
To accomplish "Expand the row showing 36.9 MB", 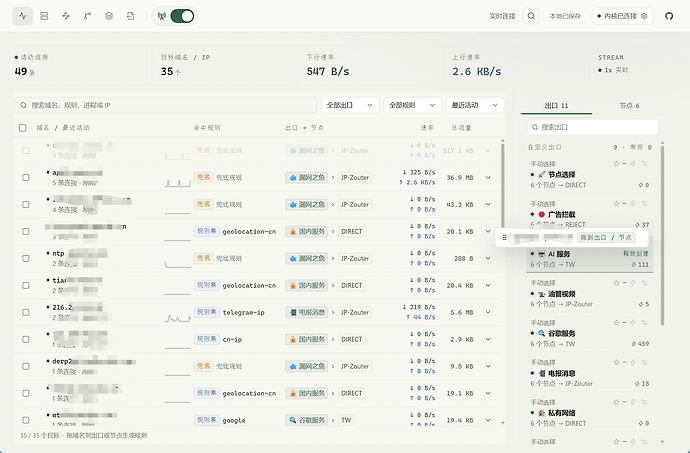I will click(488, 177).
